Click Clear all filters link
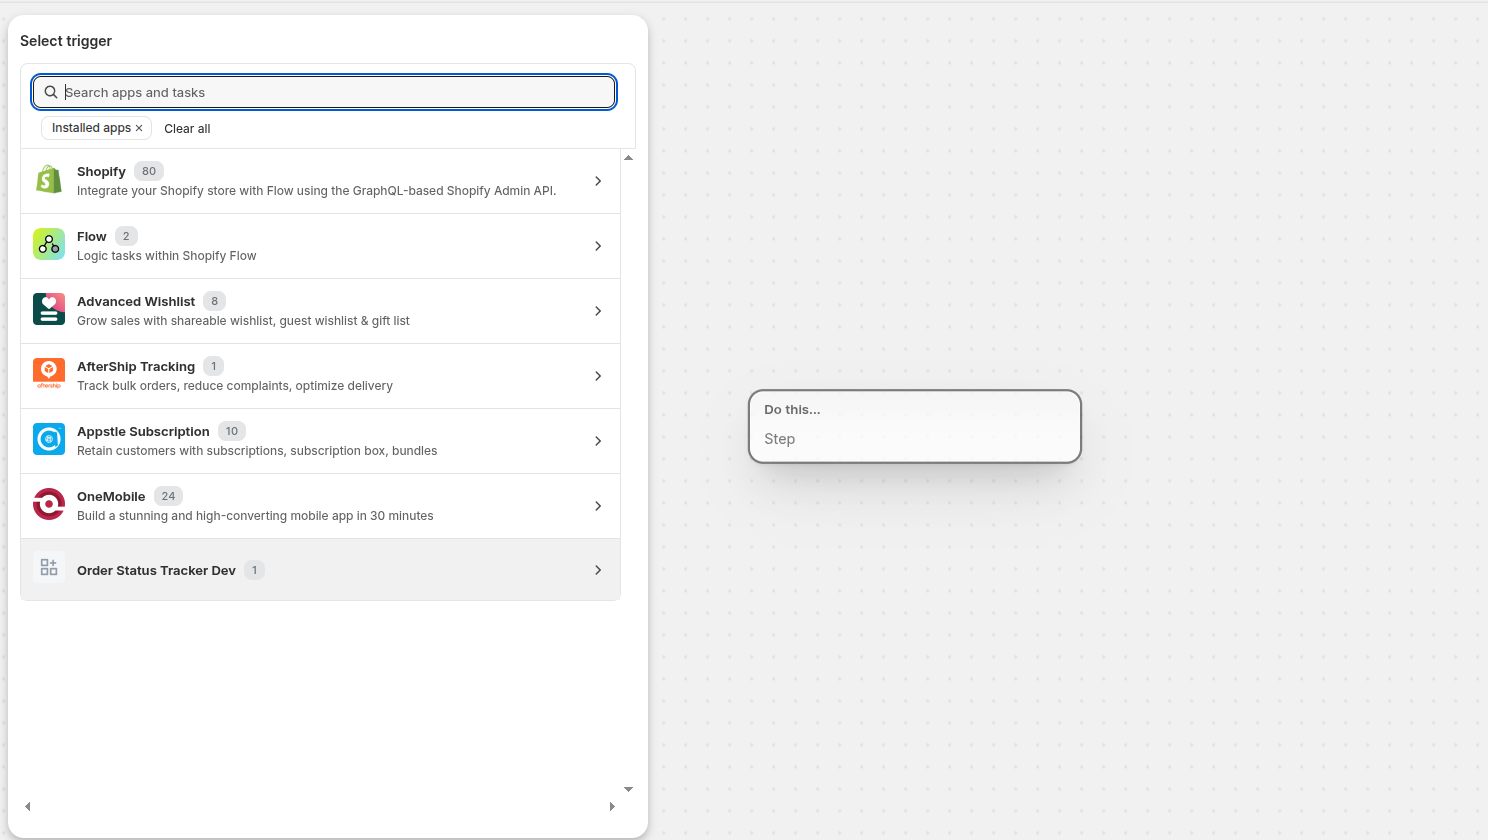The height and width of the screenshot is (840, 1488). coord(187,129)
